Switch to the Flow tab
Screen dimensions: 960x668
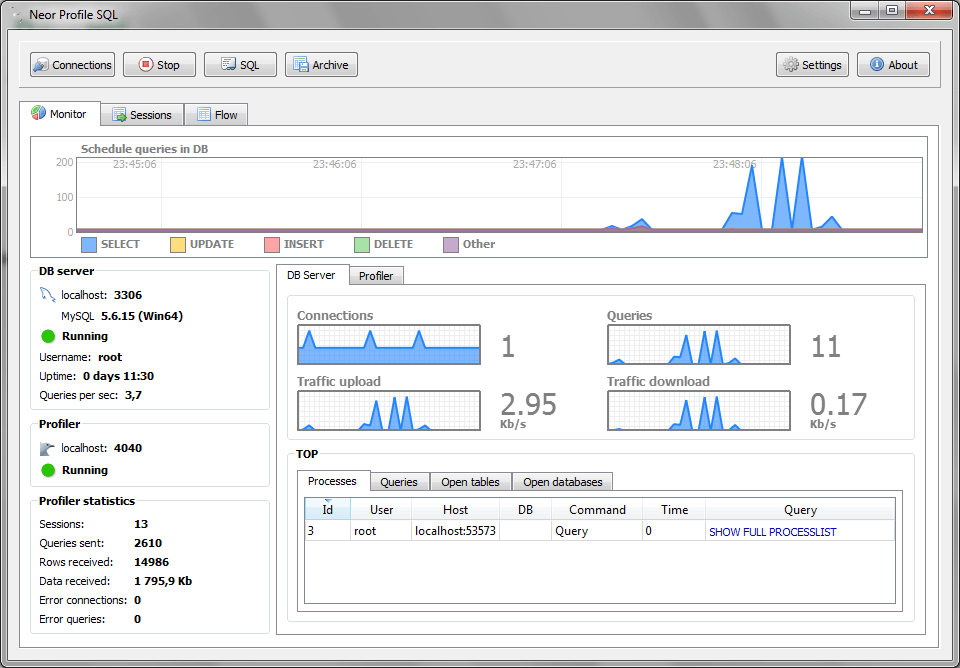(x=216, y=115)
